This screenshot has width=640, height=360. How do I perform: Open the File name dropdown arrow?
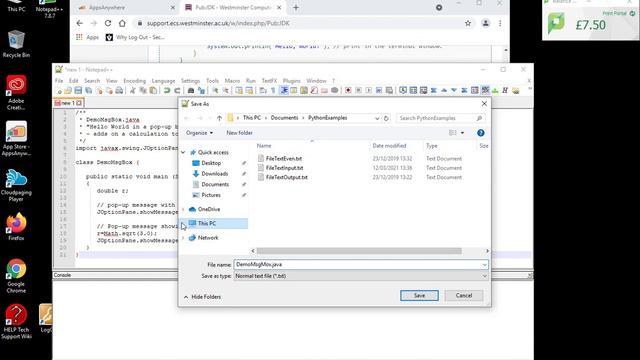click(x=484, y=264)
